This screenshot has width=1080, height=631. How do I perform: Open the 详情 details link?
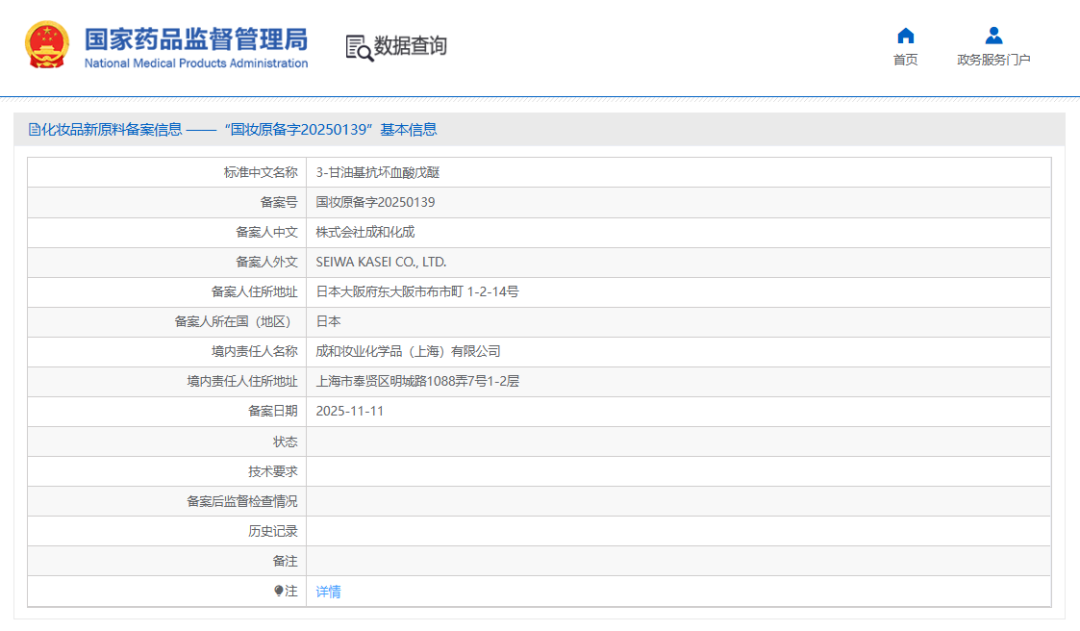point(328,591)
